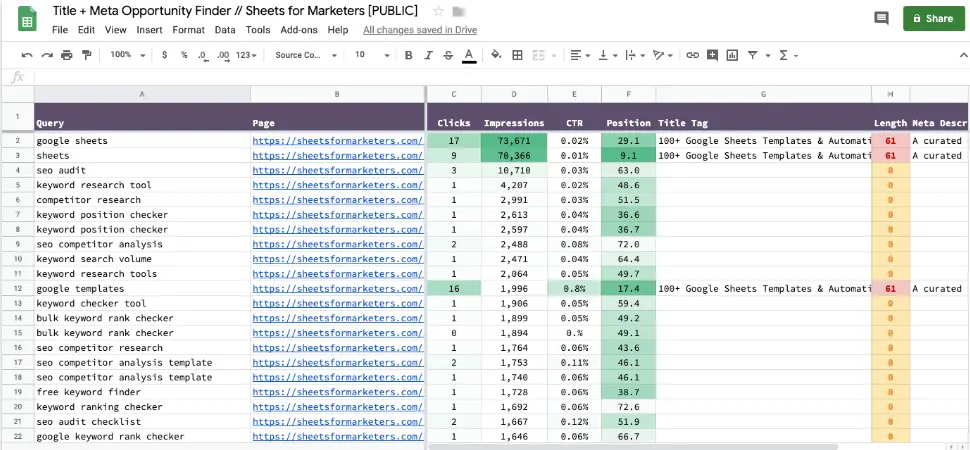
Task: Expand the functions dropdown arrow
Action: 796,56
